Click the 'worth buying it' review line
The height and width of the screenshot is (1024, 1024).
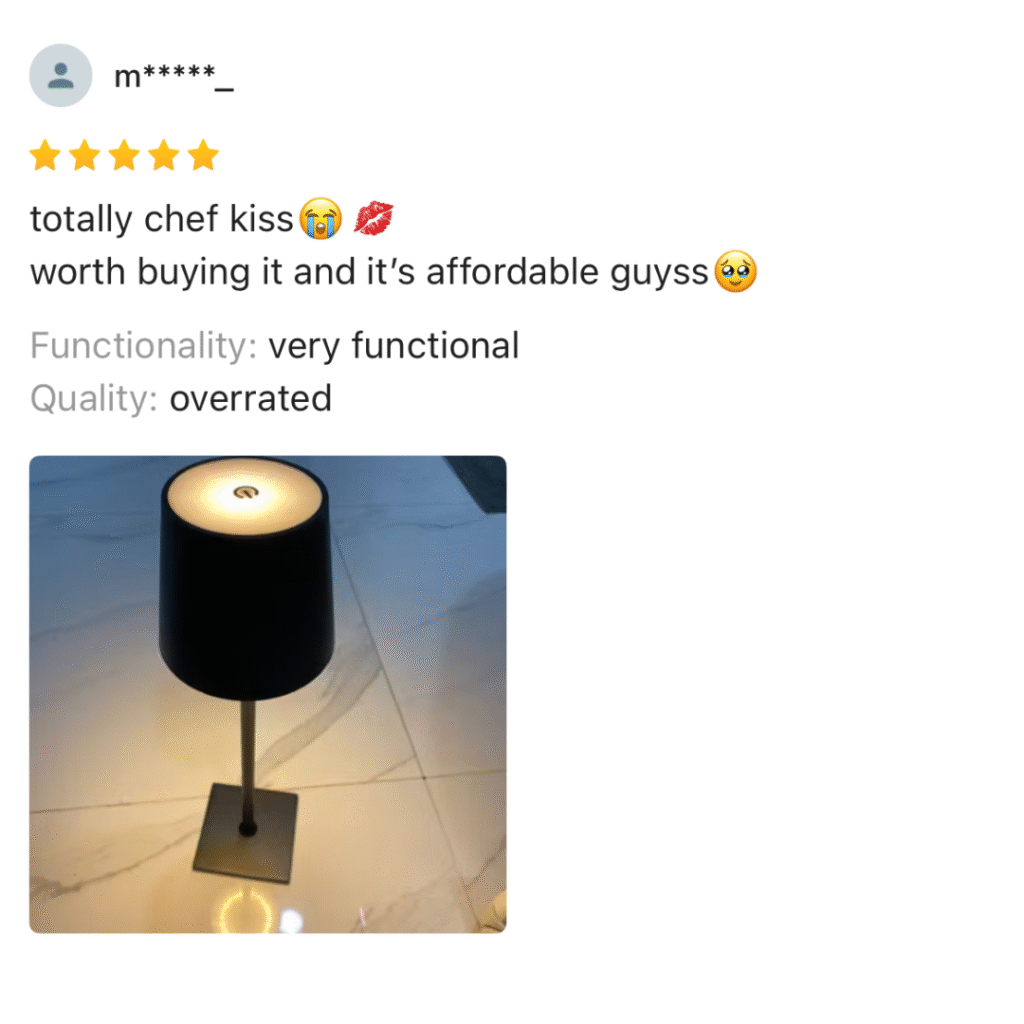click(x=369, y=272)
